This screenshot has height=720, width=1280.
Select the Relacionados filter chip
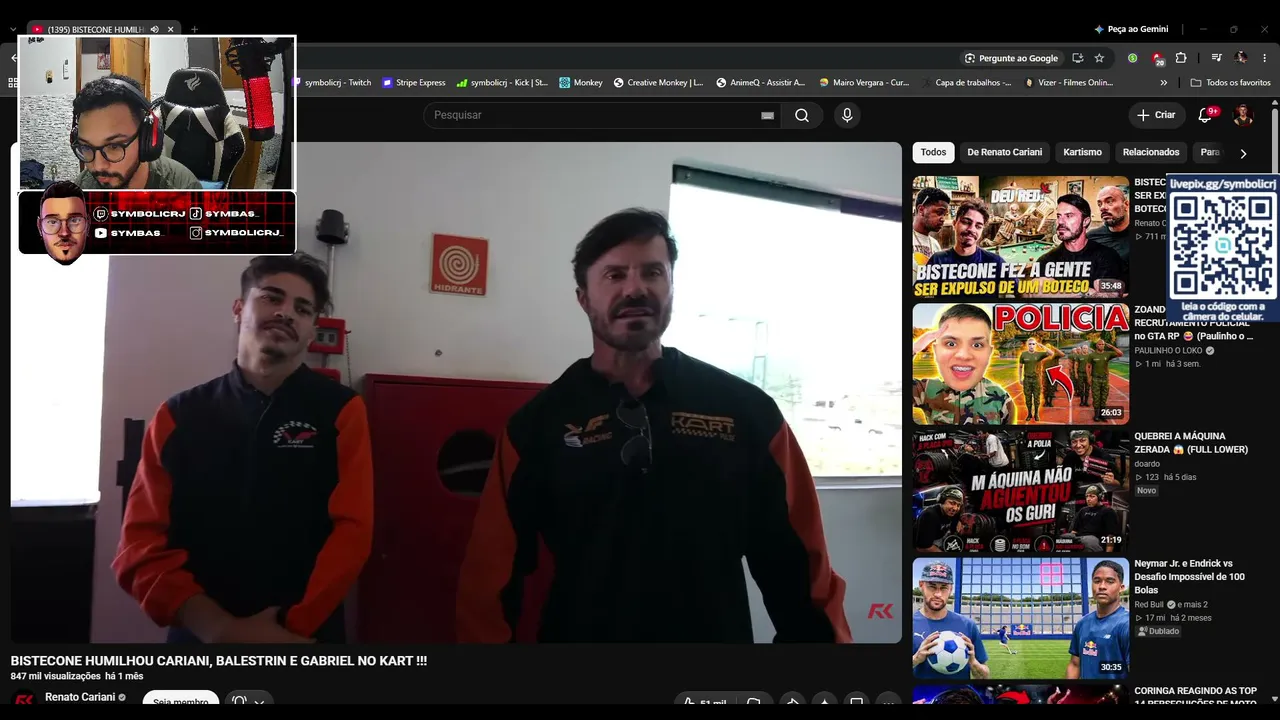tap(1151, 152)
